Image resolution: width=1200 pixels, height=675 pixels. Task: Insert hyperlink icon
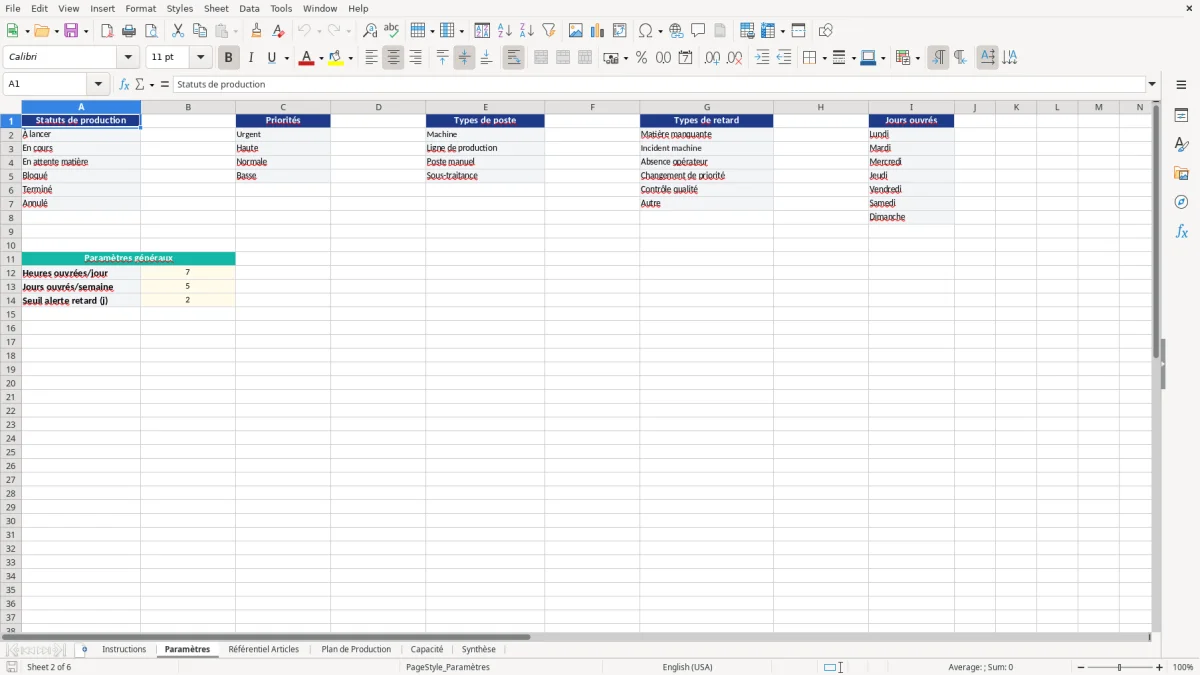click(676, 31)
